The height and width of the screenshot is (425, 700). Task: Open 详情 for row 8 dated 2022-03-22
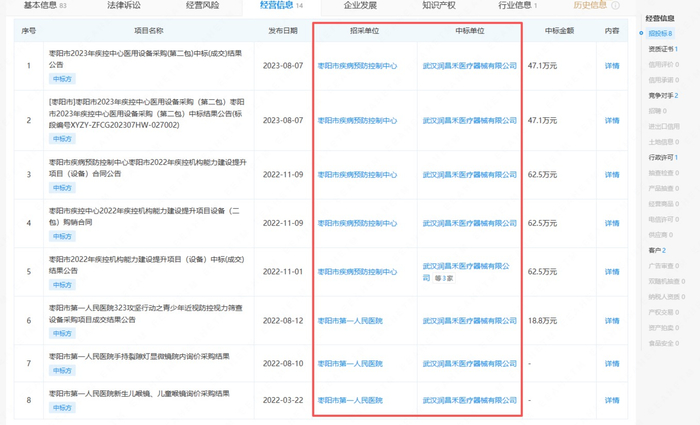[x=612, y=400]
